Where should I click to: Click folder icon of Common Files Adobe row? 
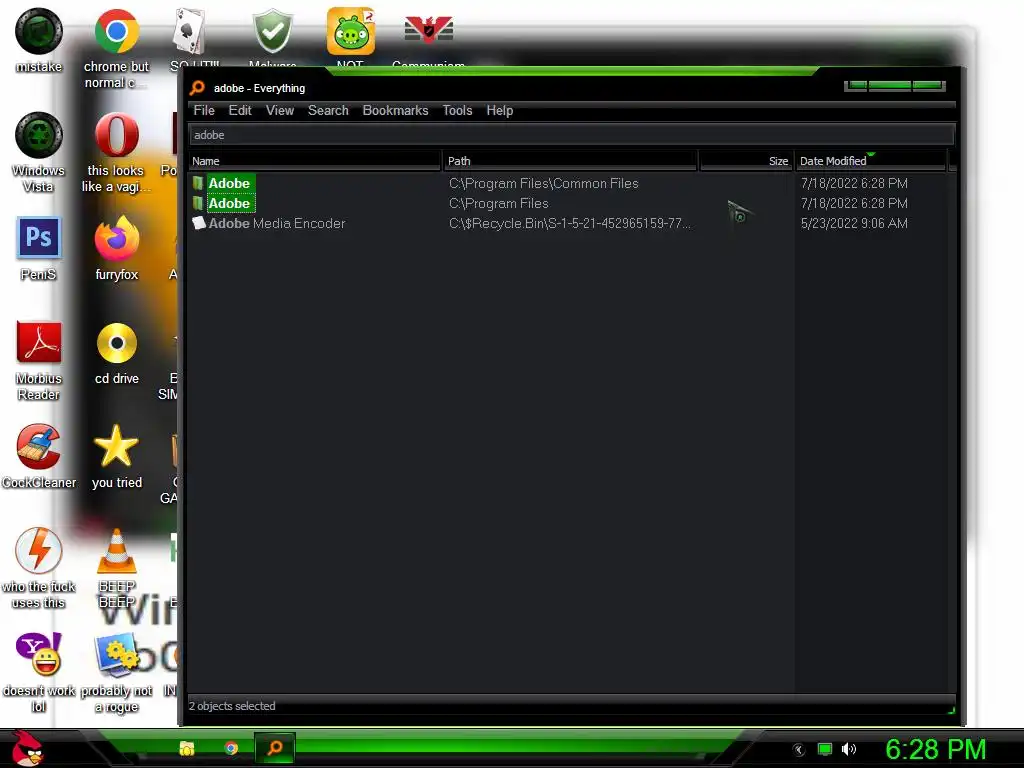point(198,183)
